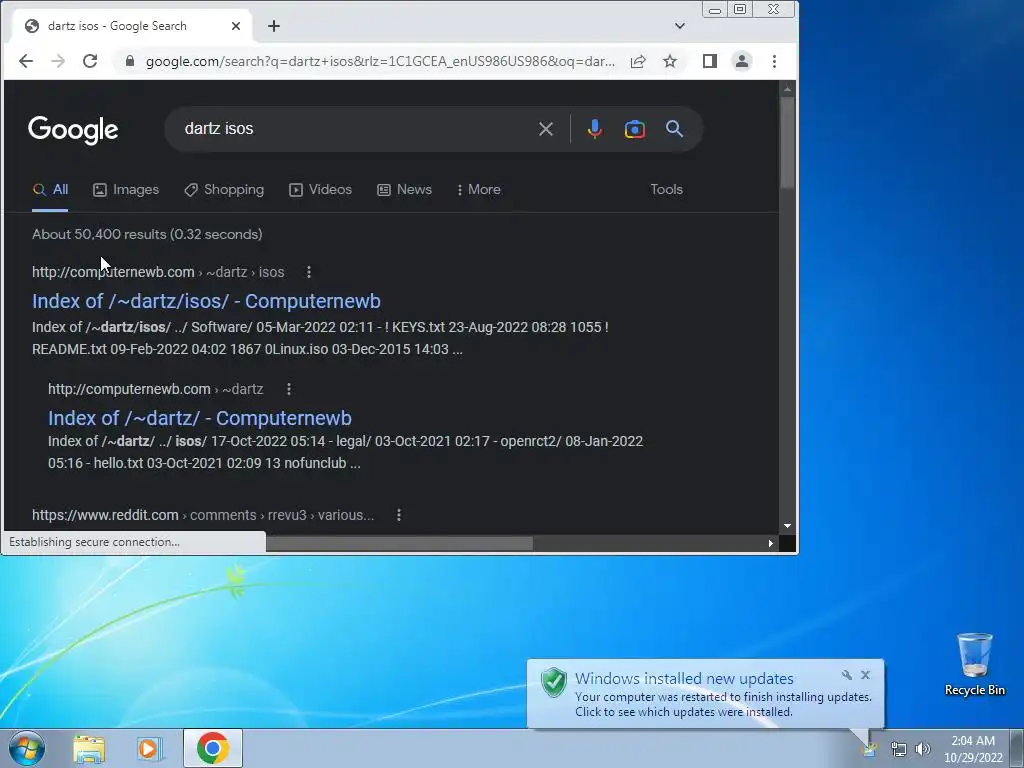The image size is (1024, 768).
Task: Open the Chrome profile avatar
Action: tap(742, 61)
